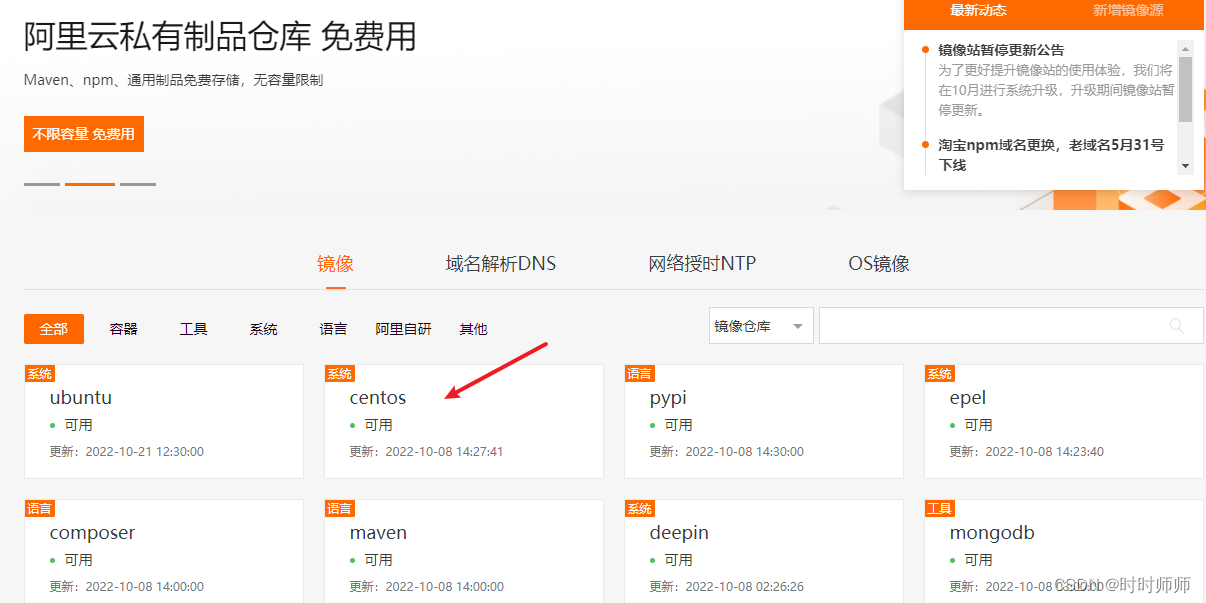1206x603 pixels.
Task: Open the 最新动态 news tab
Action: pyautogui.click(x=978, y=11)
